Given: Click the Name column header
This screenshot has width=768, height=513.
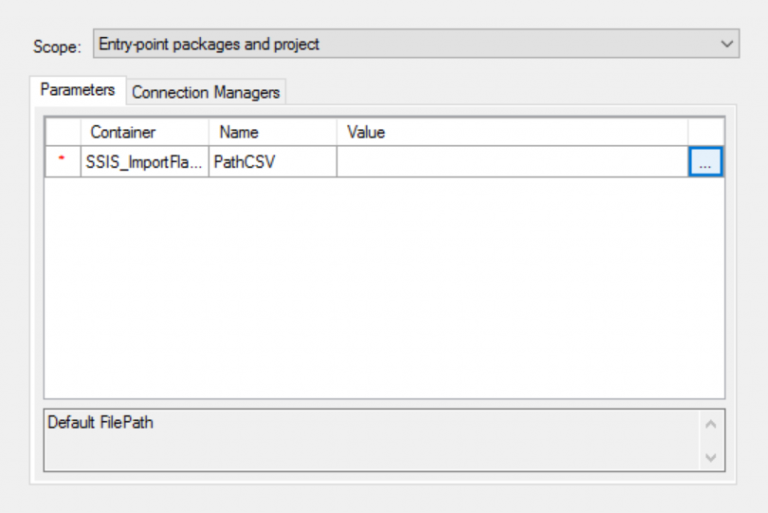Looking at the screenshot, I should [272, 132].
